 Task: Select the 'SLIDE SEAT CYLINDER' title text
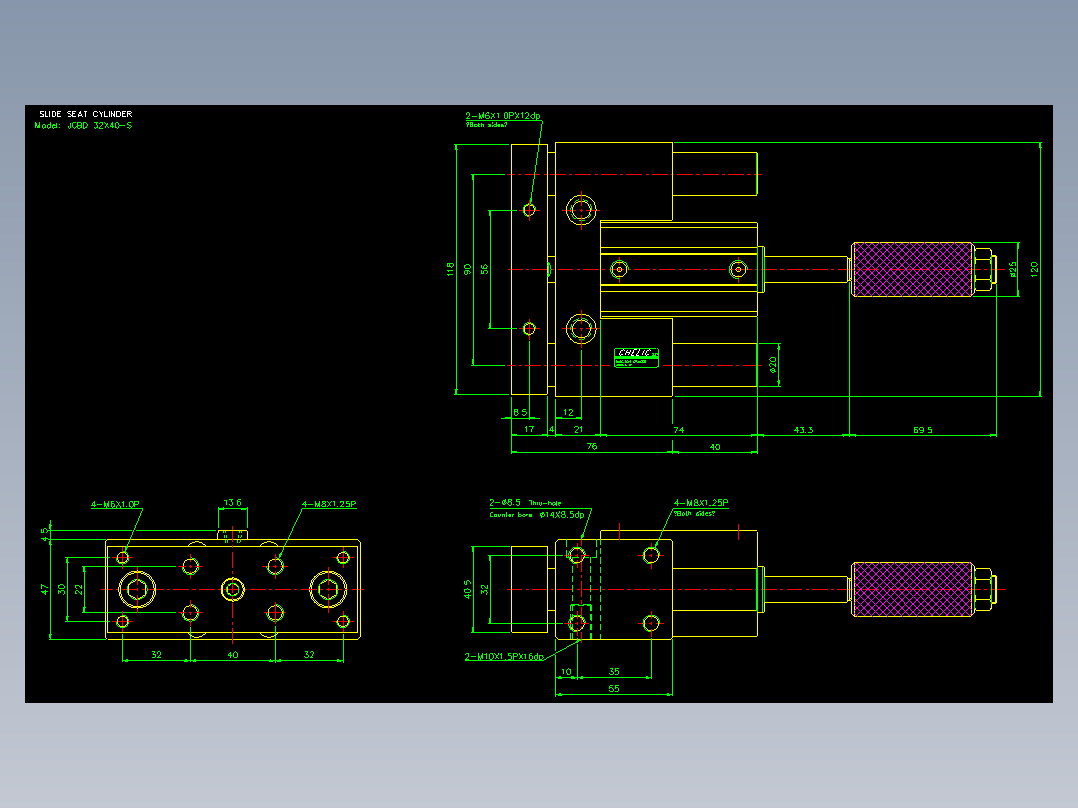pyautogui.click(x=85, y=114)
